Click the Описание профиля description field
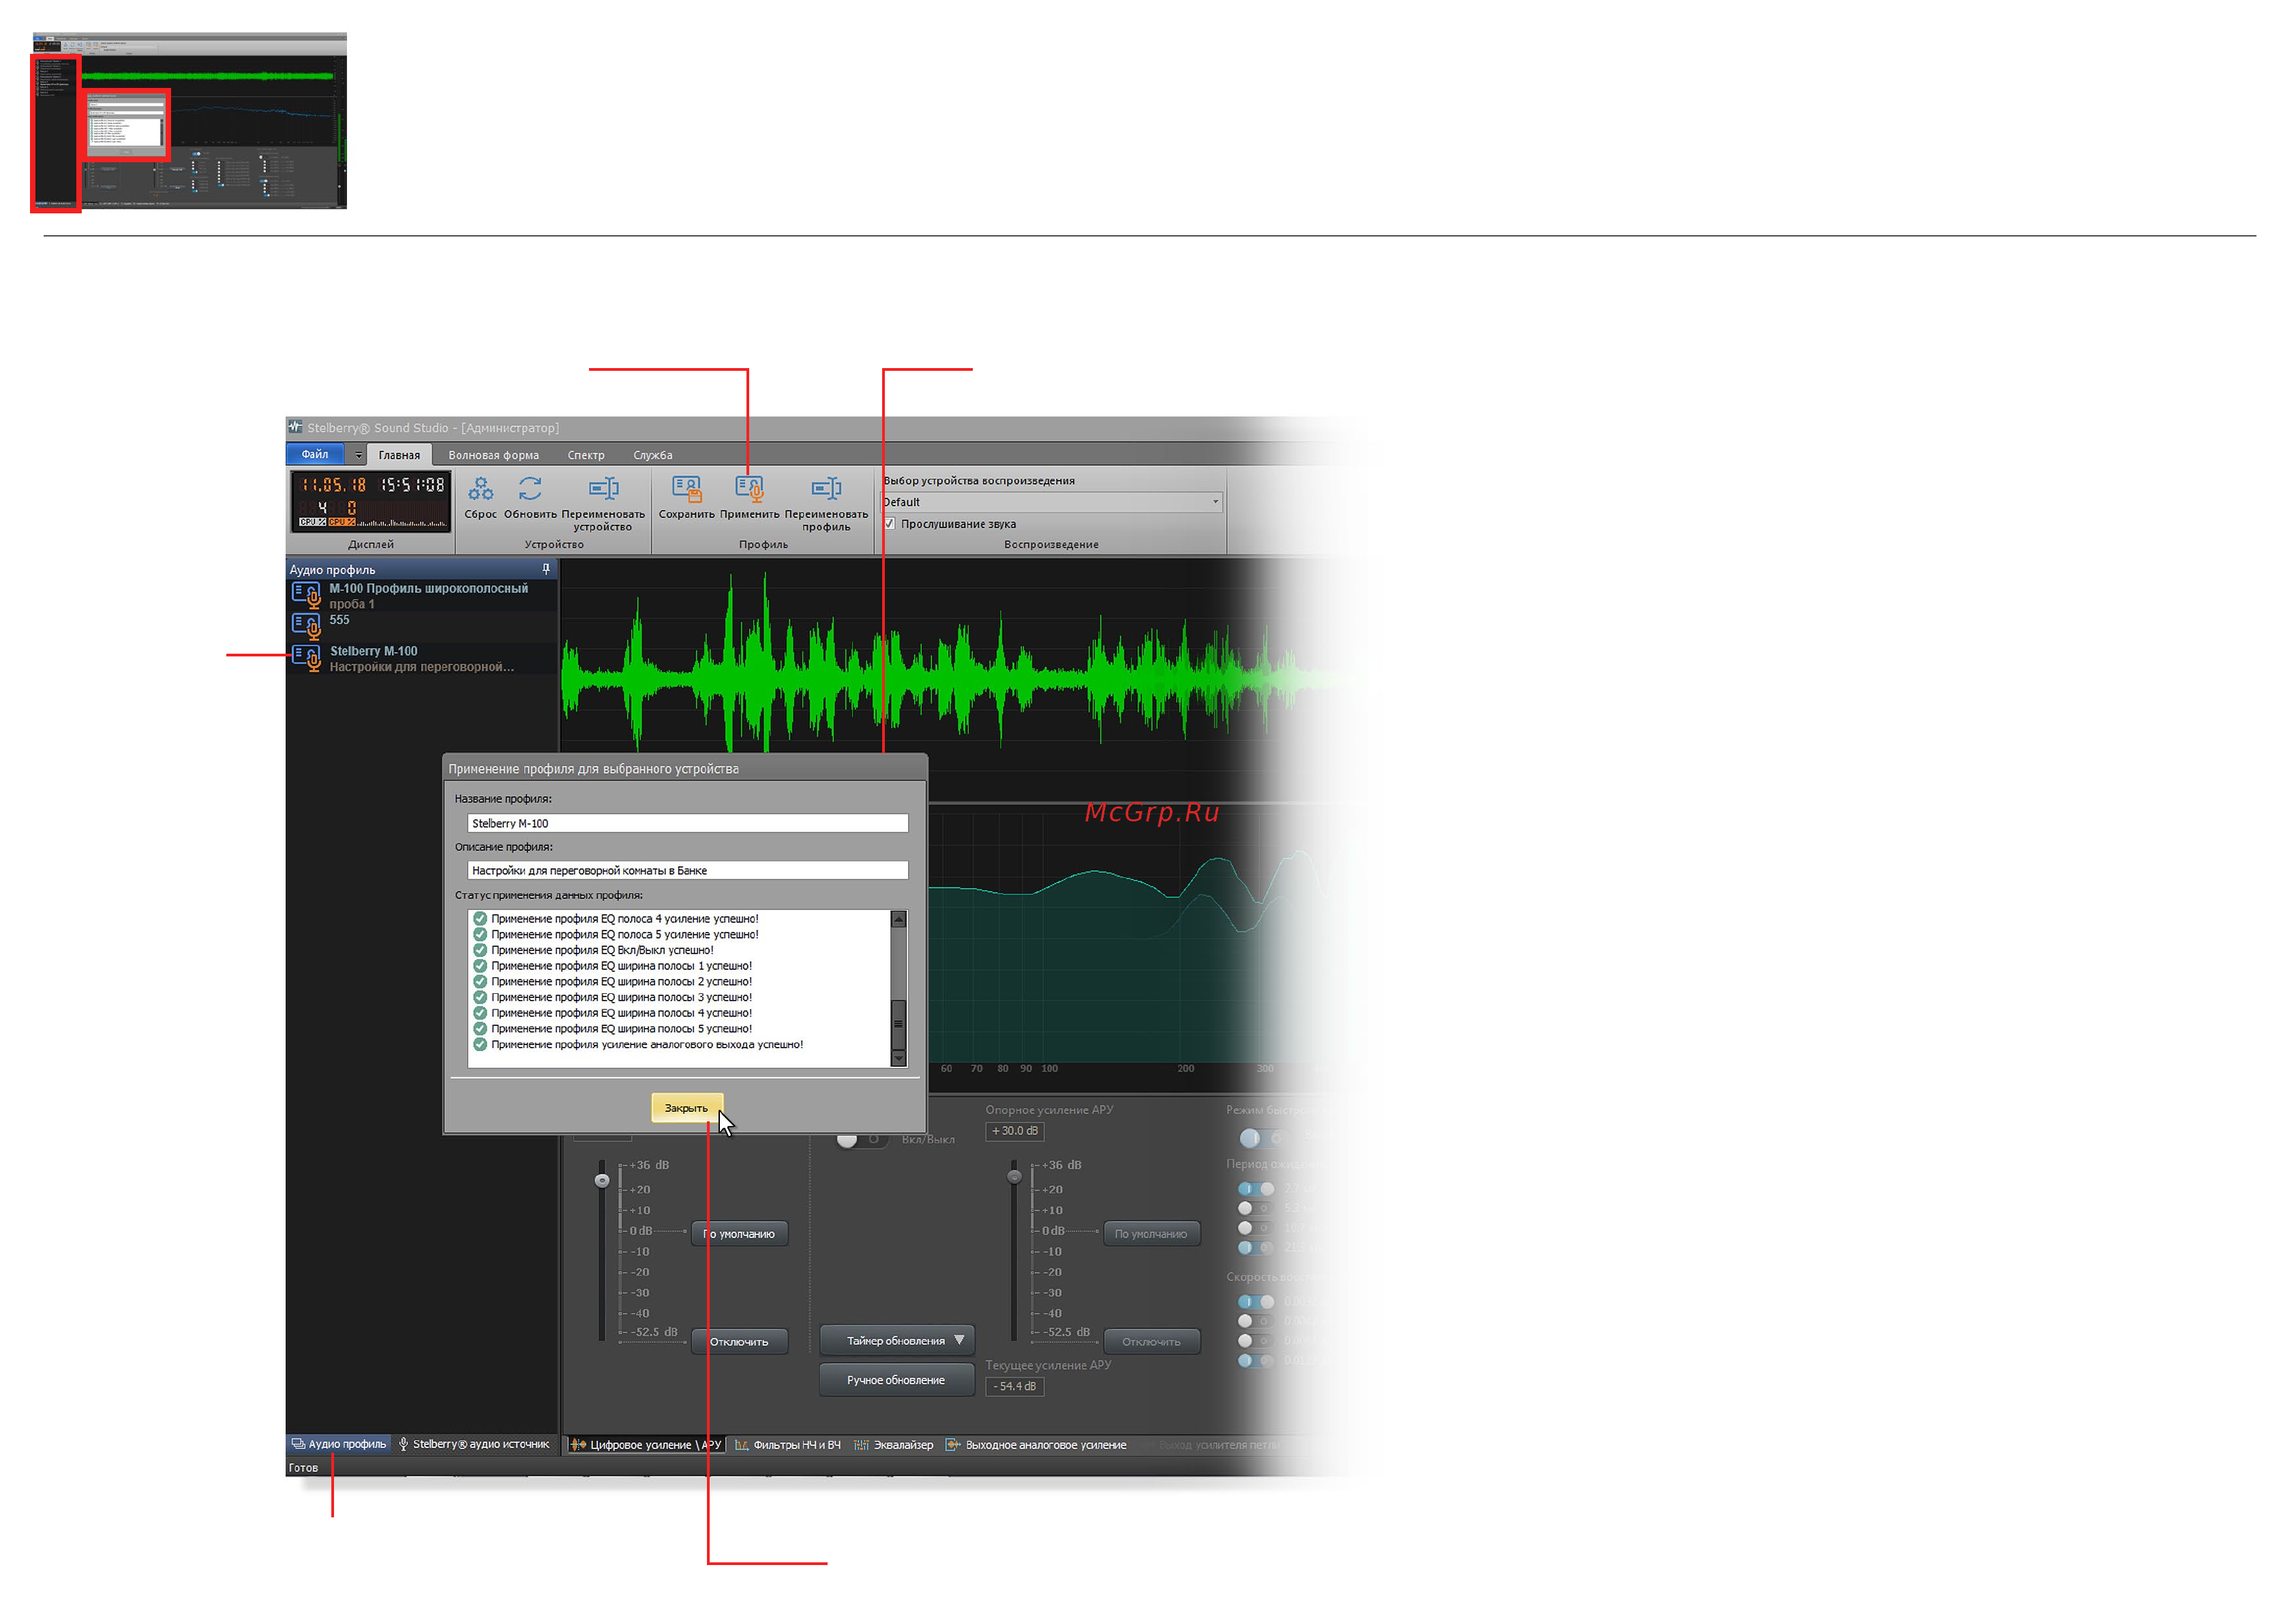Image resolution: width=2296 pixels, height=1623 pixels. (x=687, y=870)
